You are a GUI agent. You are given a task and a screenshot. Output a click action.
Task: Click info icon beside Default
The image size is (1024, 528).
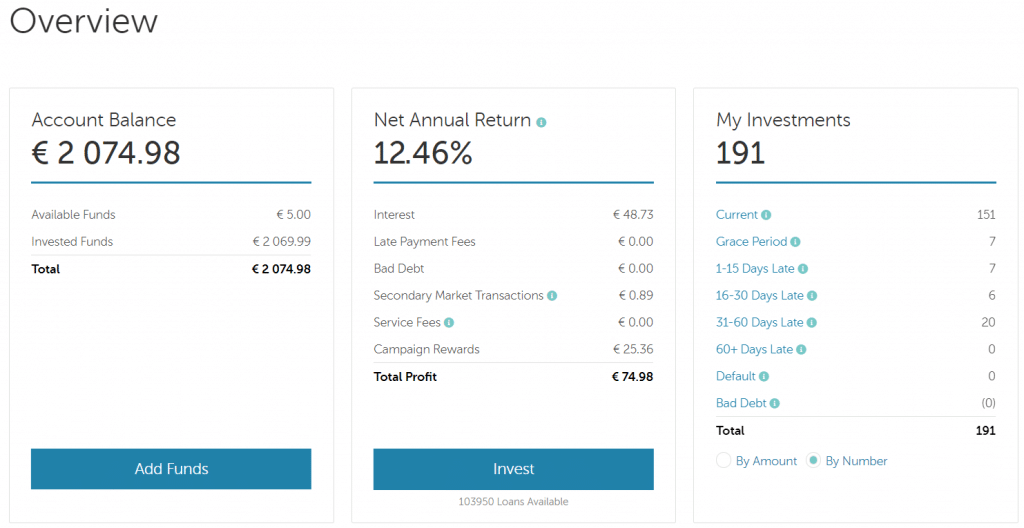point(764,377)
